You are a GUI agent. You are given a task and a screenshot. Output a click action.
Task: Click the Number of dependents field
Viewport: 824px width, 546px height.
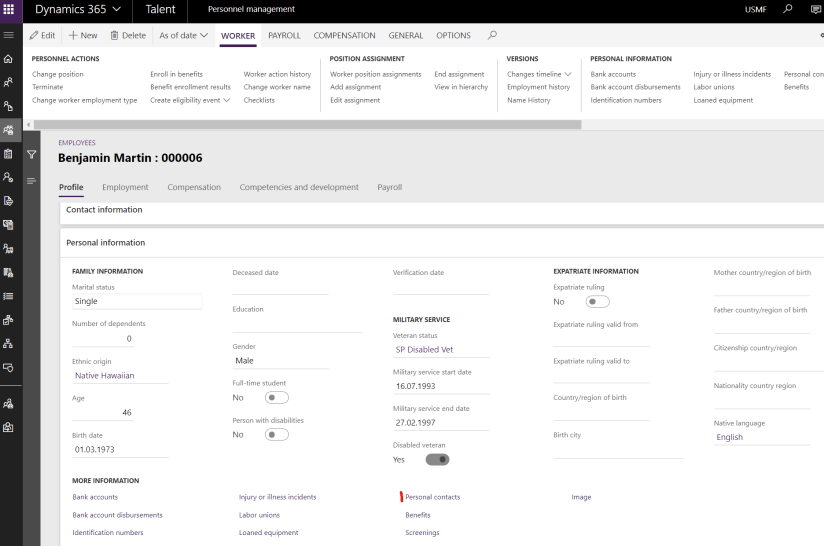(x=102, y=339)
